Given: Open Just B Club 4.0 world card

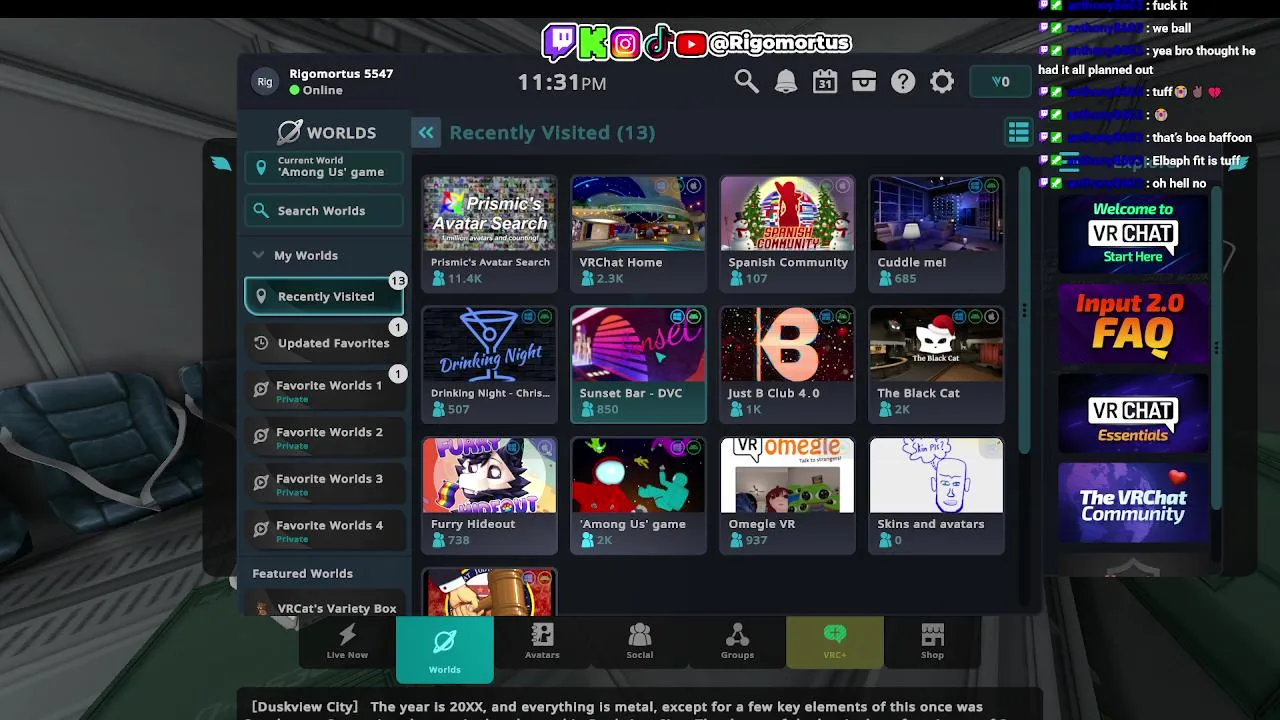Looking at the screenshot, I should coord(787,364).
